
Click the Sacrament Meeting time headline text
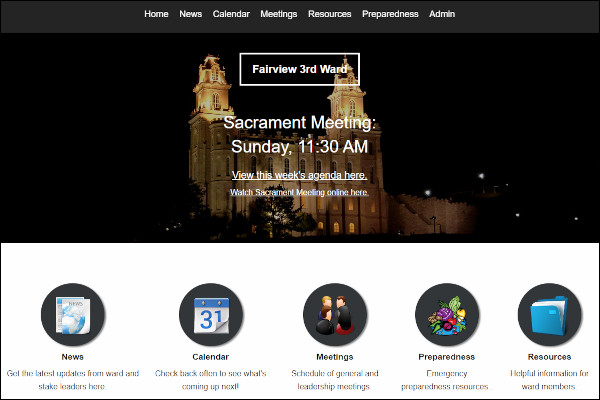click(299, 134)
